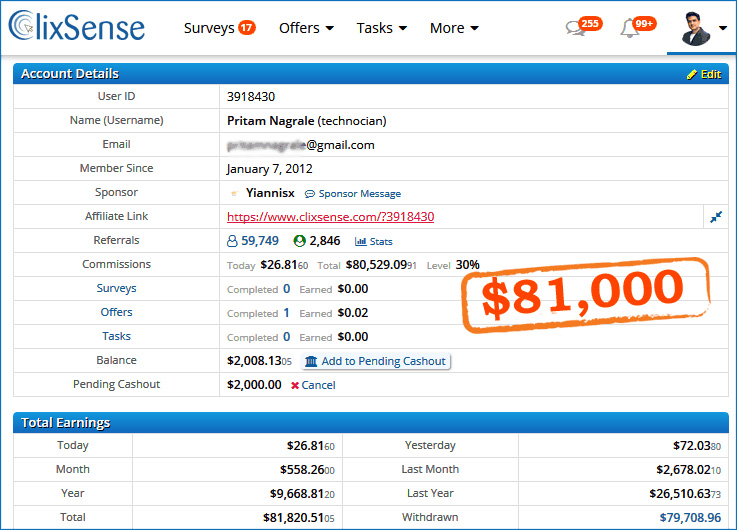This screenshot has height=530, width=737.
Task: Click the Account Details panel header
Action: (x=371, y=74)
